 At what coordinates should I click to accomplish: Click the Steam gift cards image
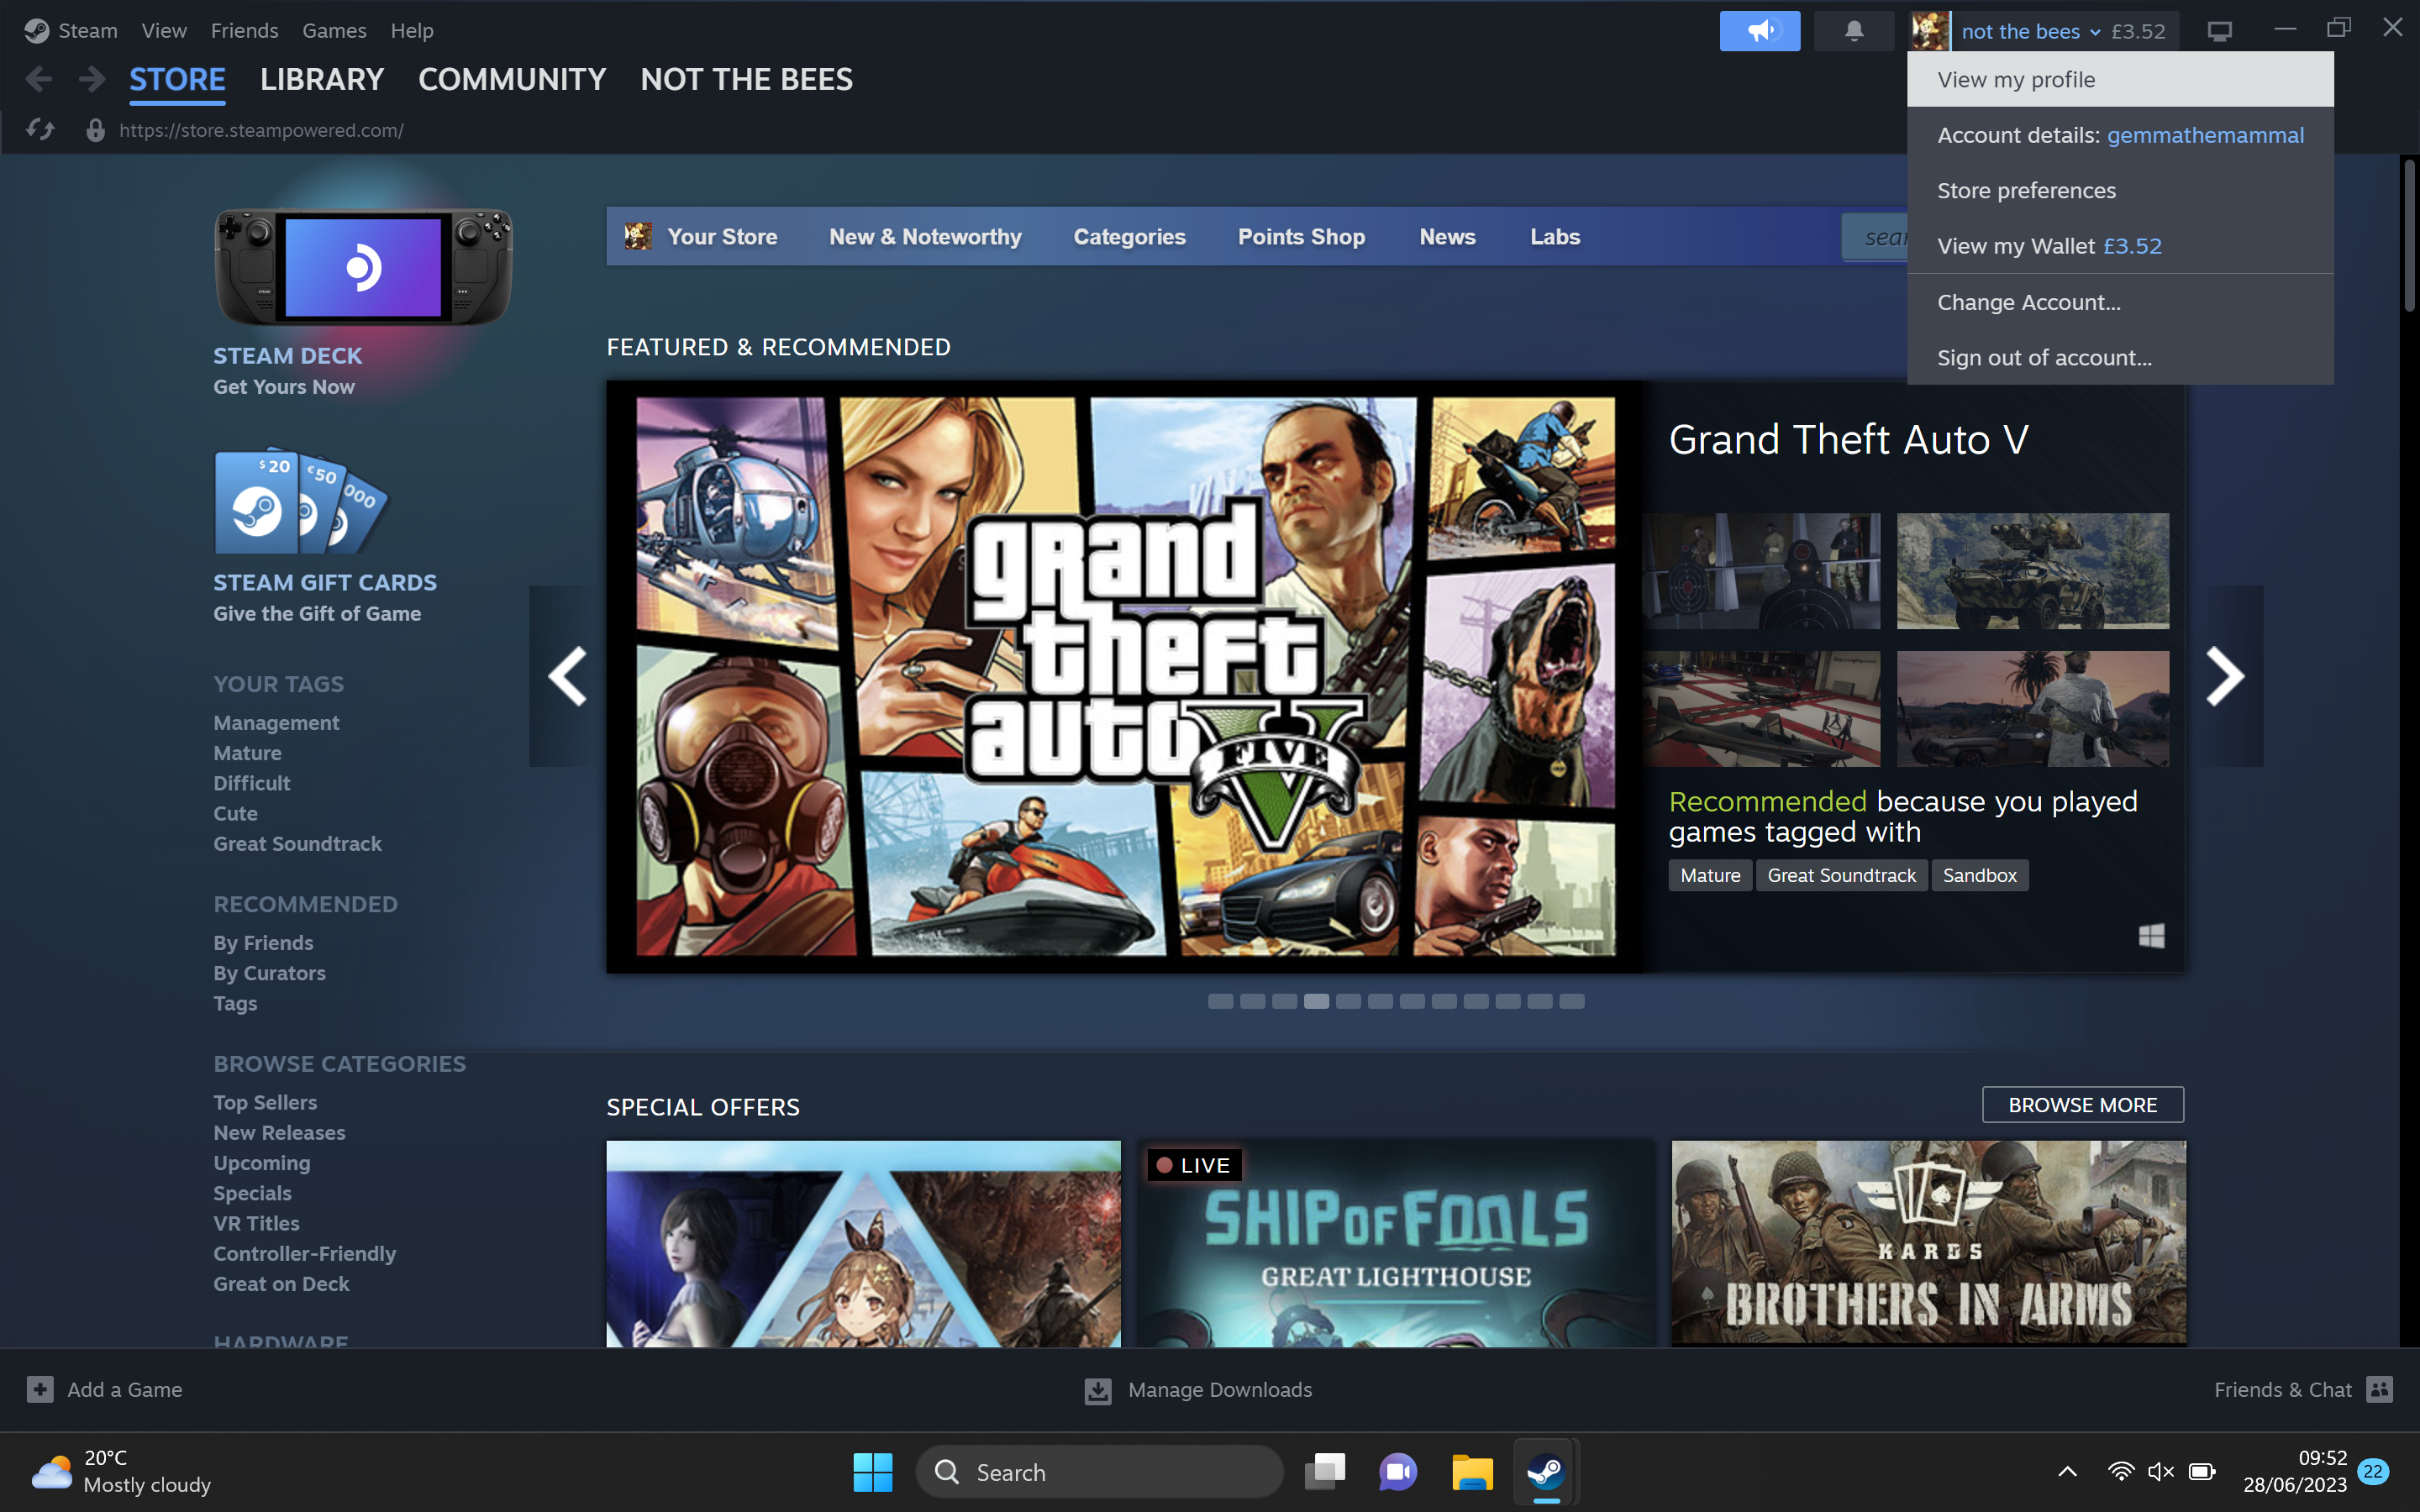[x=301, y=501]
